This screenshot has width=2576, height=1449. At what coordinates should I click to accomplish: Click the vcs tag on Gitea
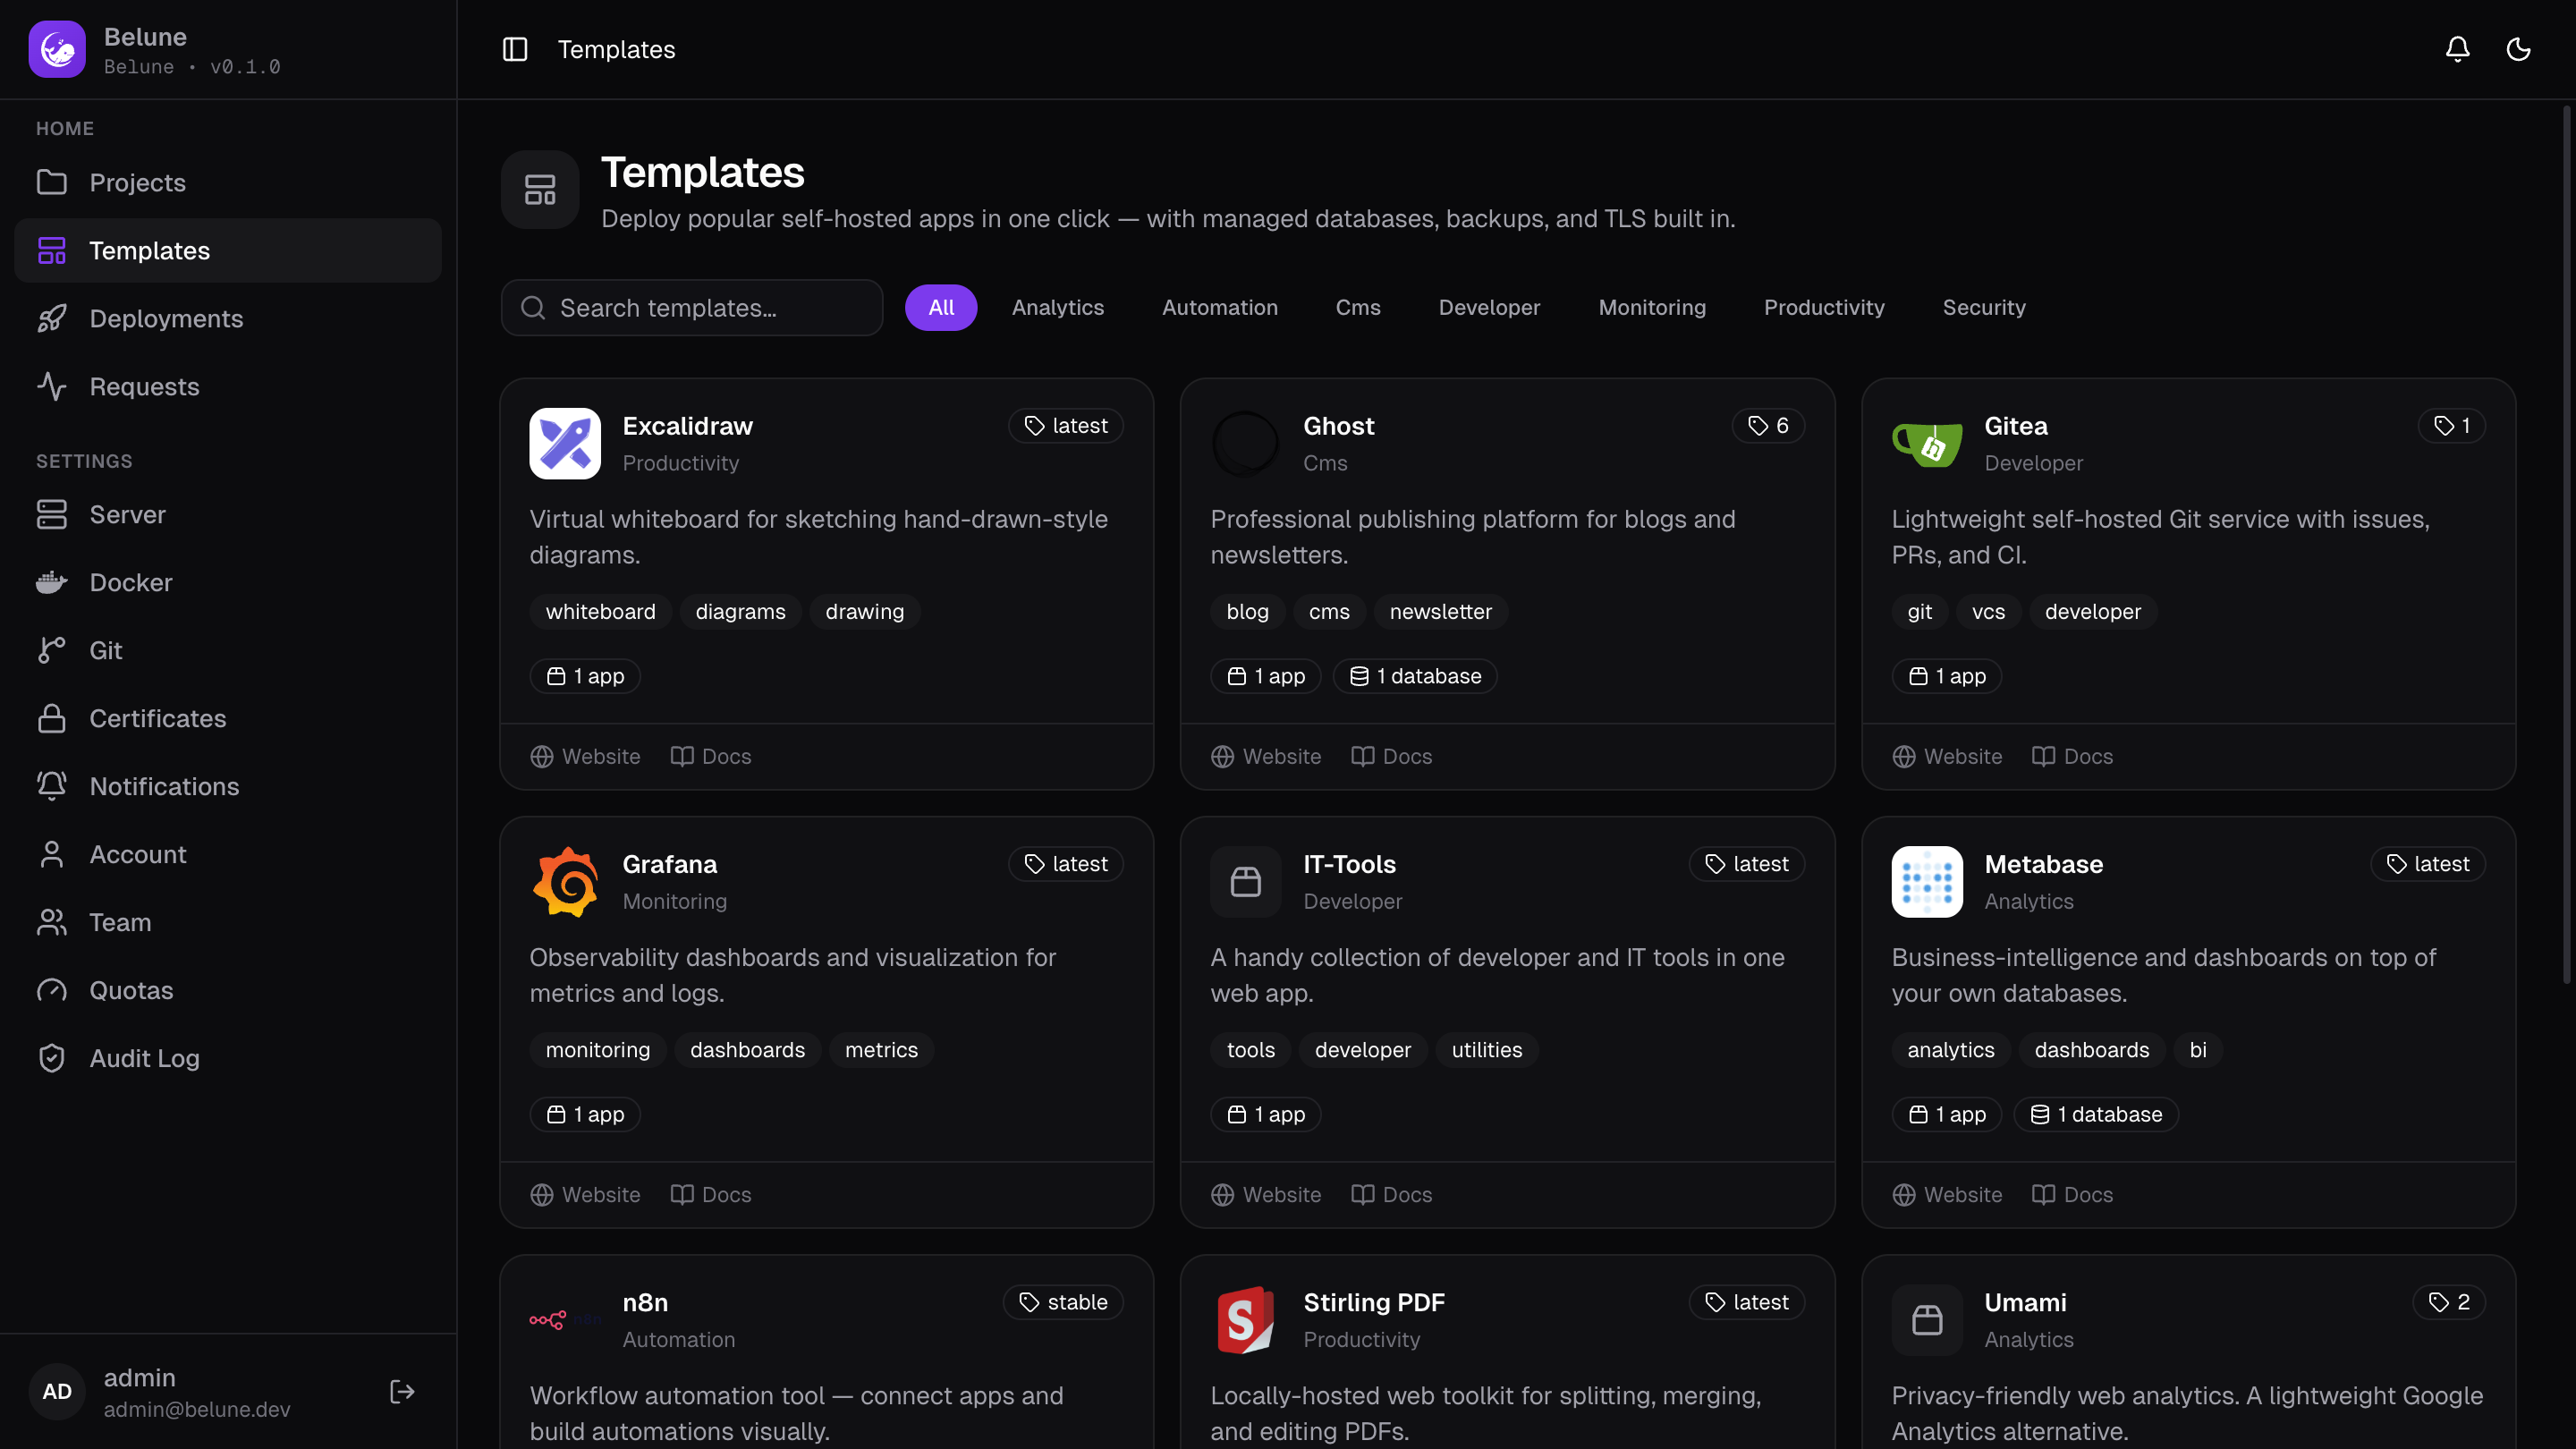click(x=1988, y=612)
